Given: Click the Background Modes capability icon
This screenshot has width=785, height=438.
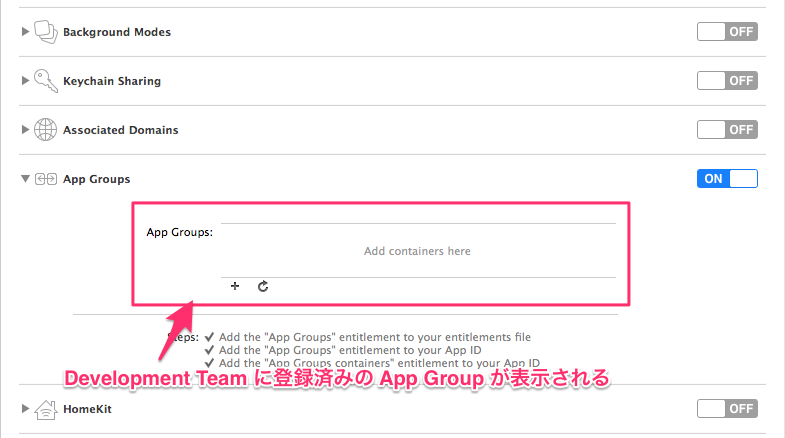Looking at the screenshot, I should [x=46, y=32].
